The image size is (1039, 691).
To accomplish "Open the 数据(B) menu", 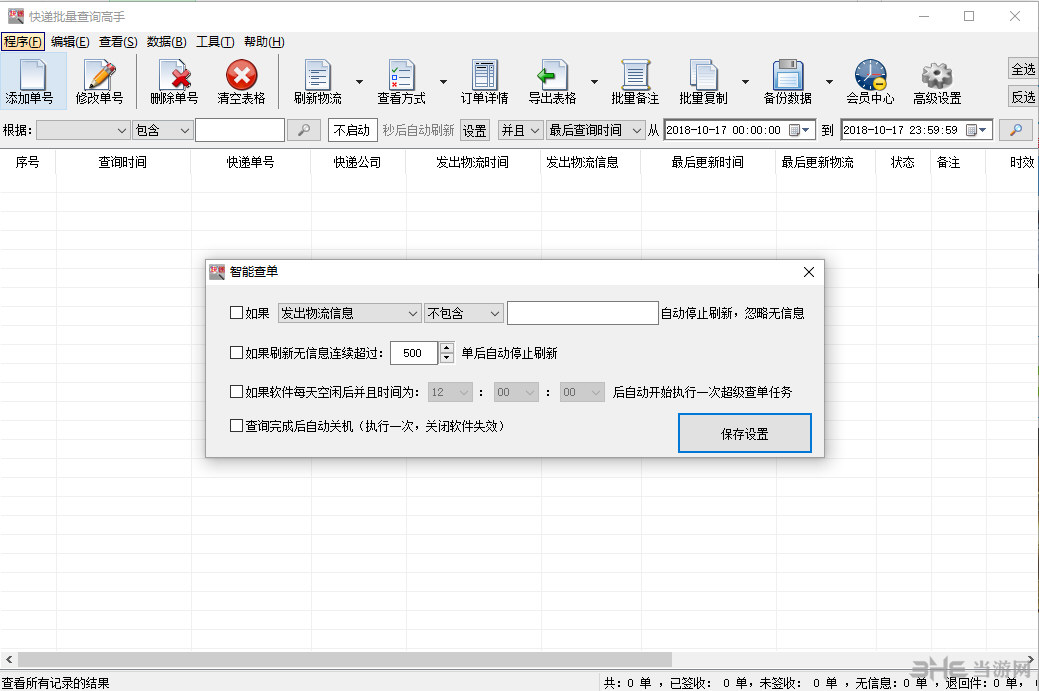I will pos(166,42).
